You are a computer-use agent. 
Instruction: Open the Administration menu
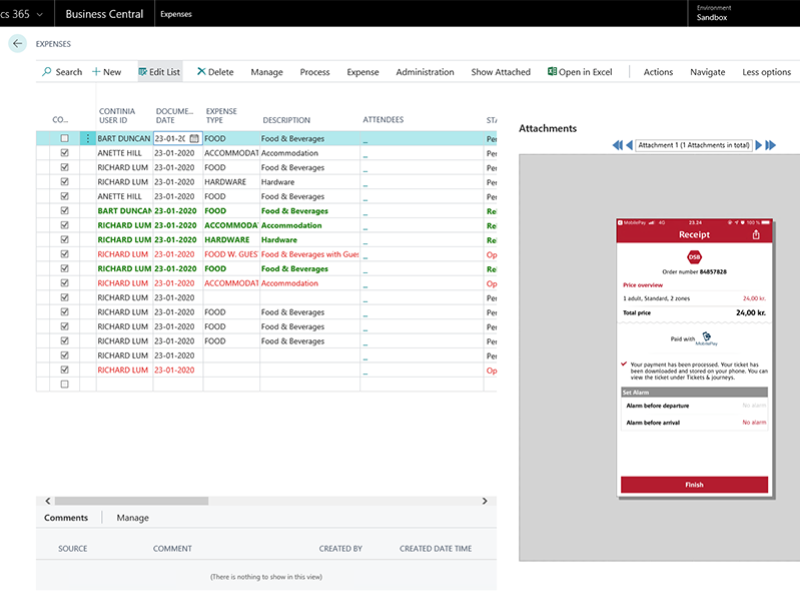425,72
